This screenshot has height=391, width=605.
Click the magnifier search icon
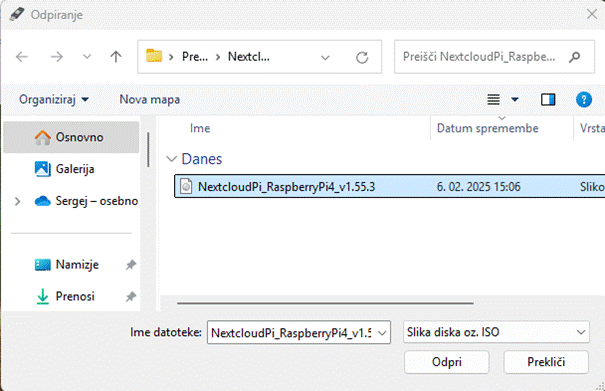point(575,57)
